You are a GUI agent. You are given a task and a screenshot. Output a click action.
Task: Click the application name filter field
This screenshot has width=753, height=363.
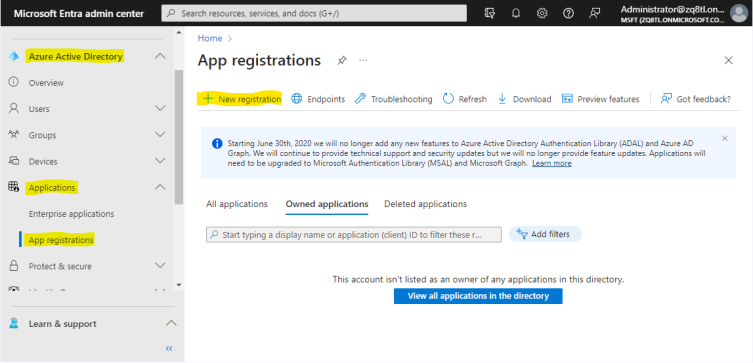pos(354,234)
